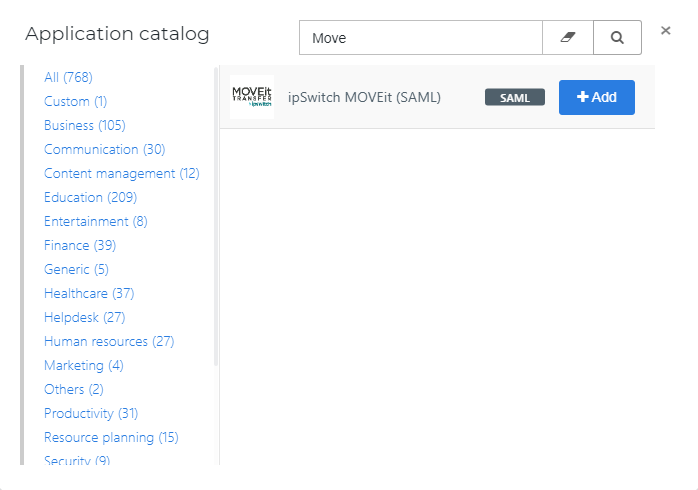Select the Productivity (31) category
The width and height of the screenshot is (698, 490).
pyautogui.click(x=91, y=414)
